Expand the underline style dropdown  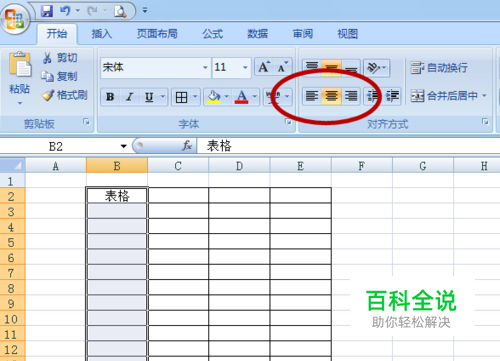163,97
